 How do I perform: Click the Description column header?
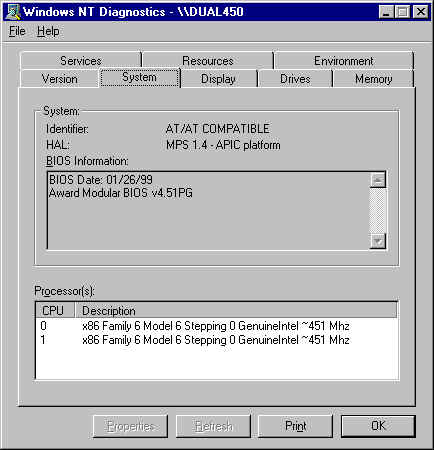tap(236, 310)
